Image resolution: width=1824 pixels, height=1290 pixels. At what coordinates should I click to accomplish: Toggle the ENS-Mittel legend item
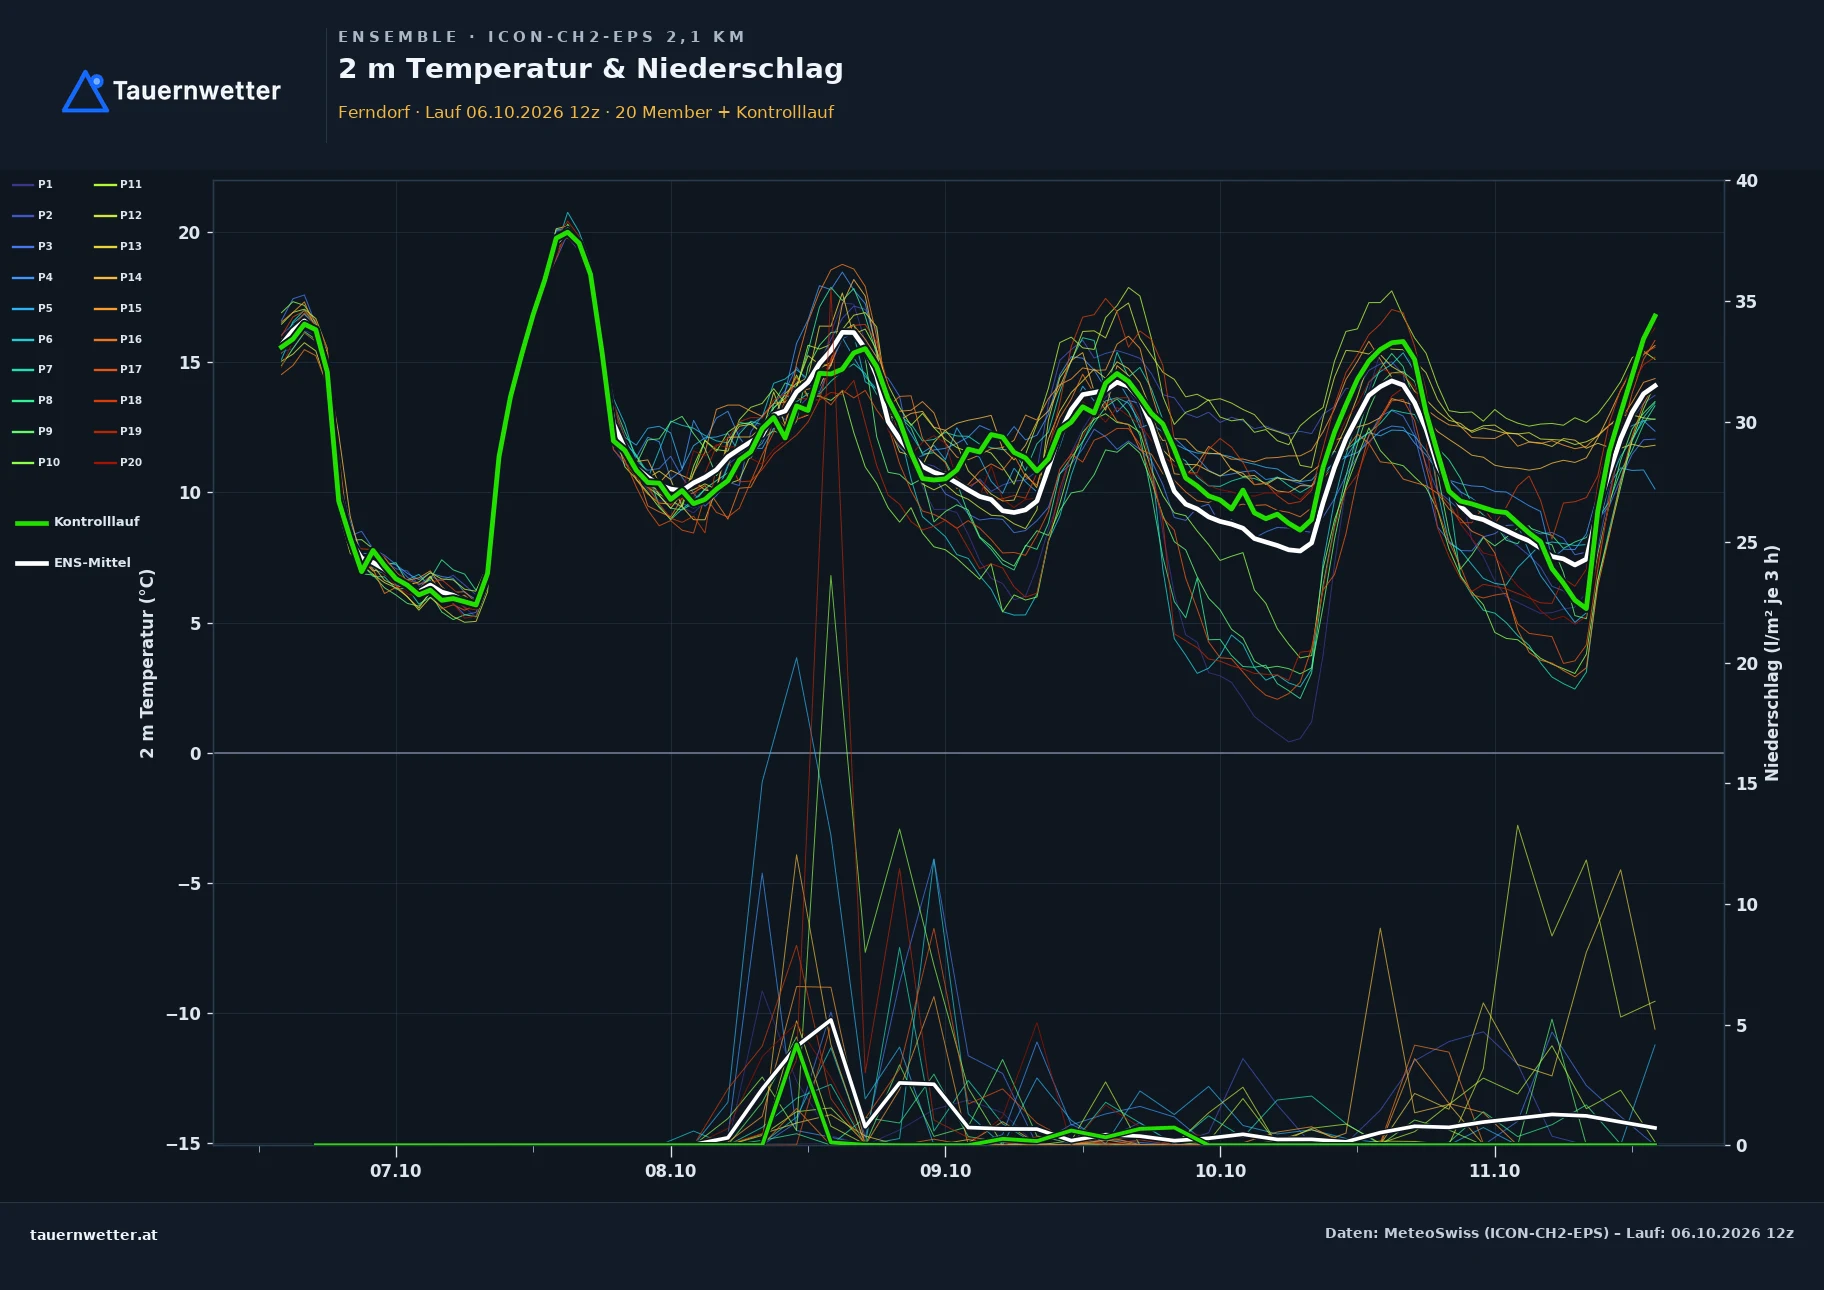click(x=73, y=563)
